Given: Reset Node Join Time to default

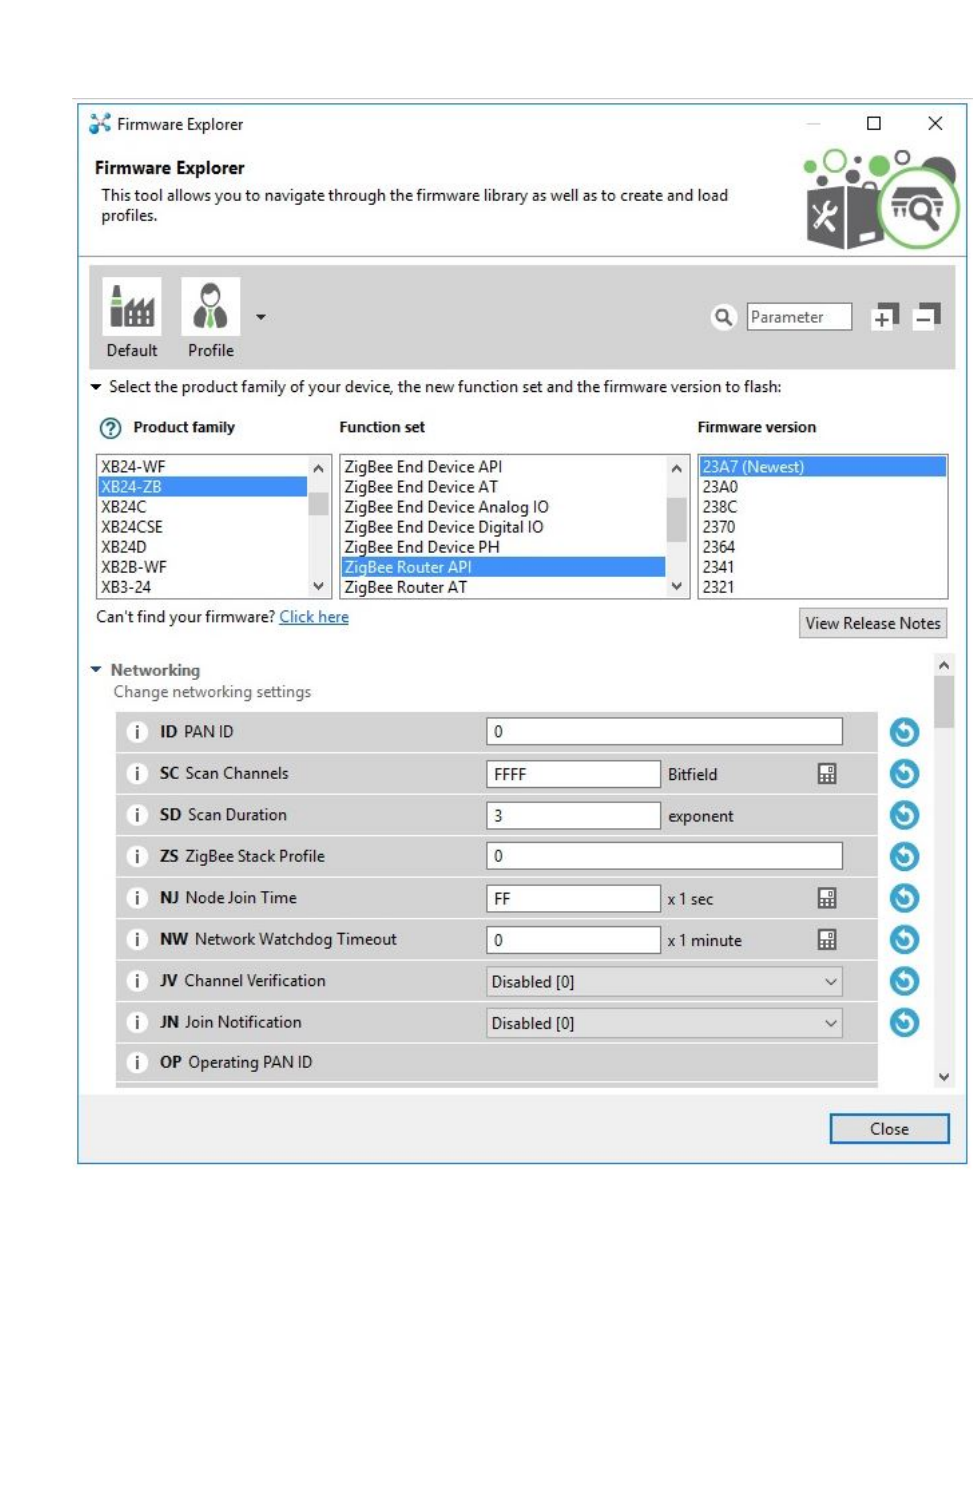Looking at the screenshot, I should [904, 898].
